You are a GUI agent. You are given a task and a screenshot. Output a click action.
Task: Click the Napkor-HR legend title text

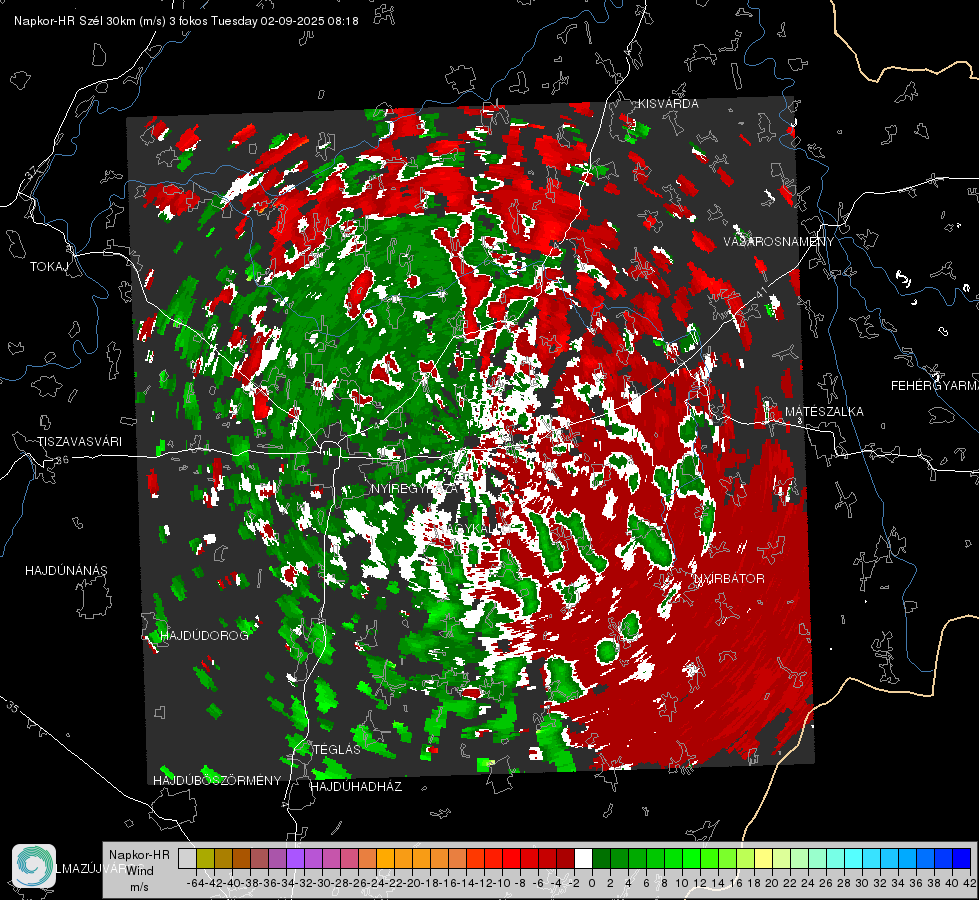point(139,855)
